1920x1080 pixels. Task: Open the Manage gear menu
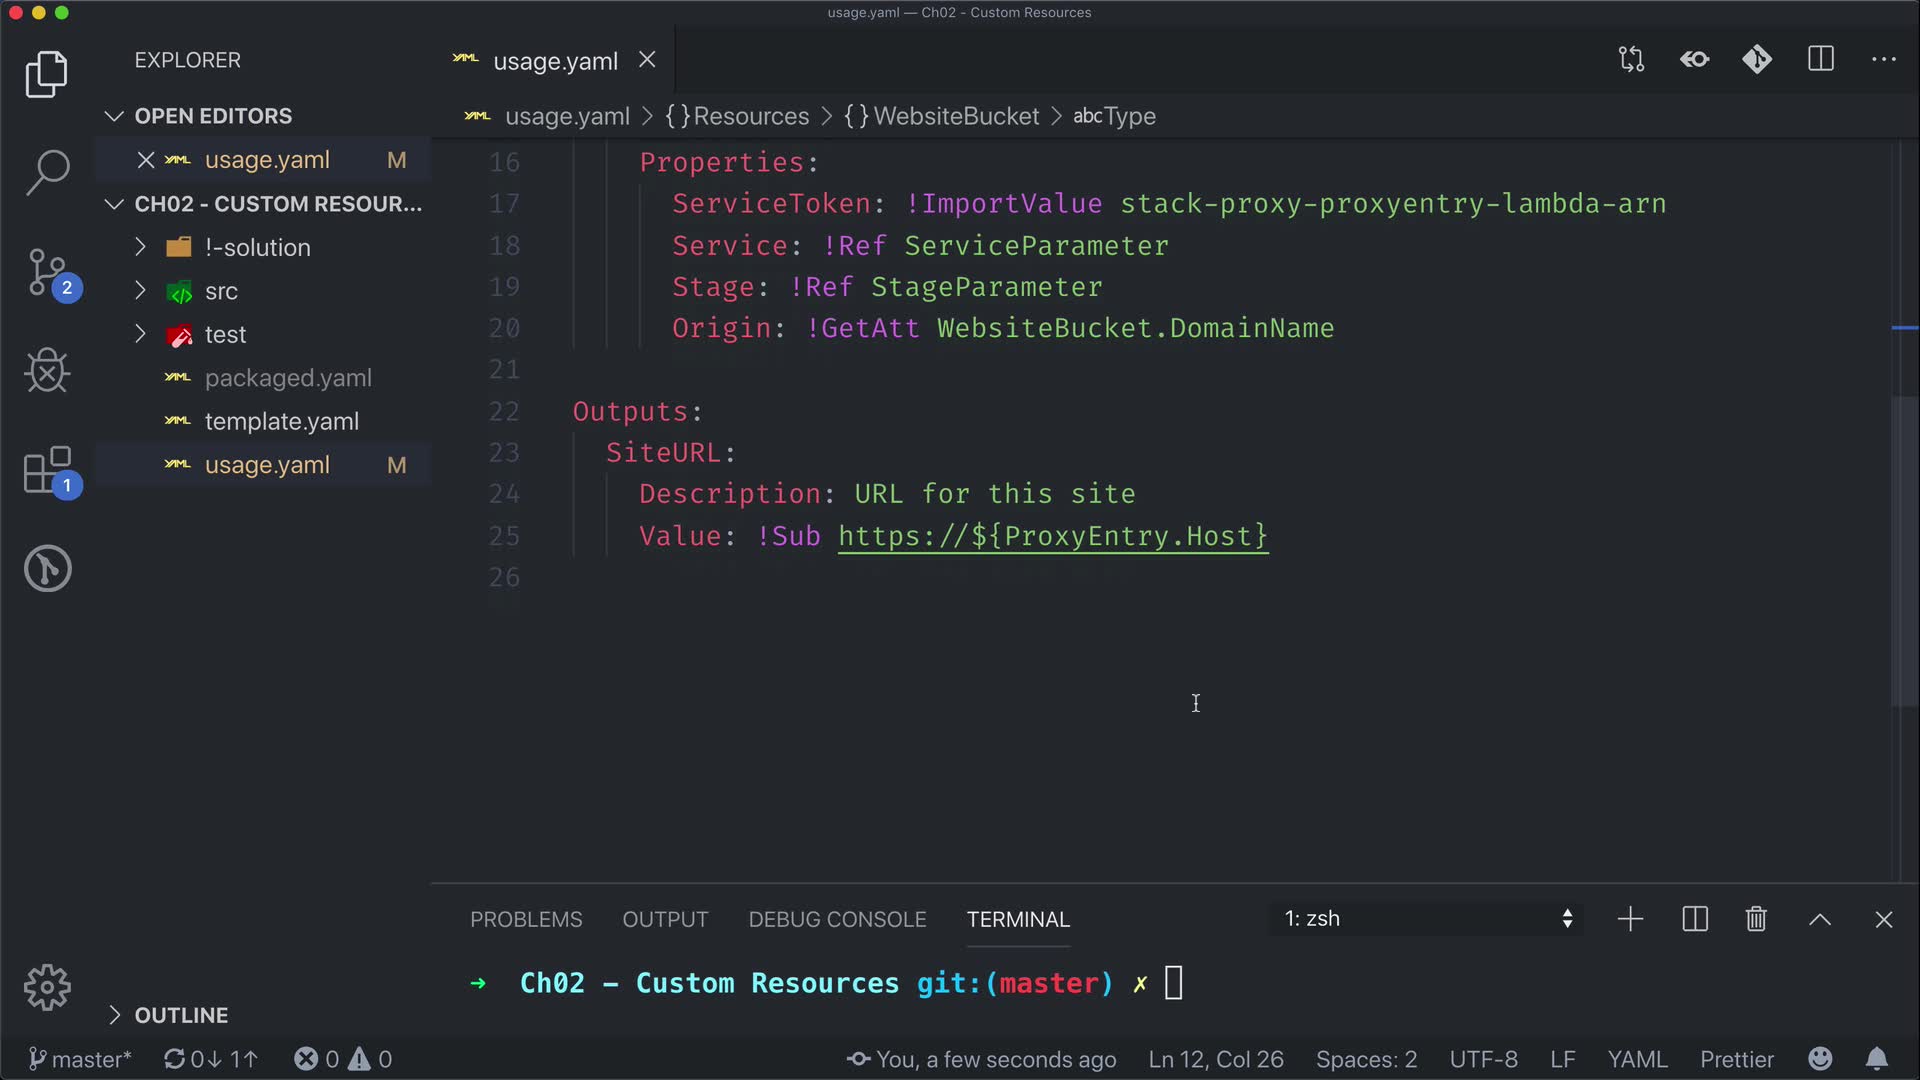(47, 988)
